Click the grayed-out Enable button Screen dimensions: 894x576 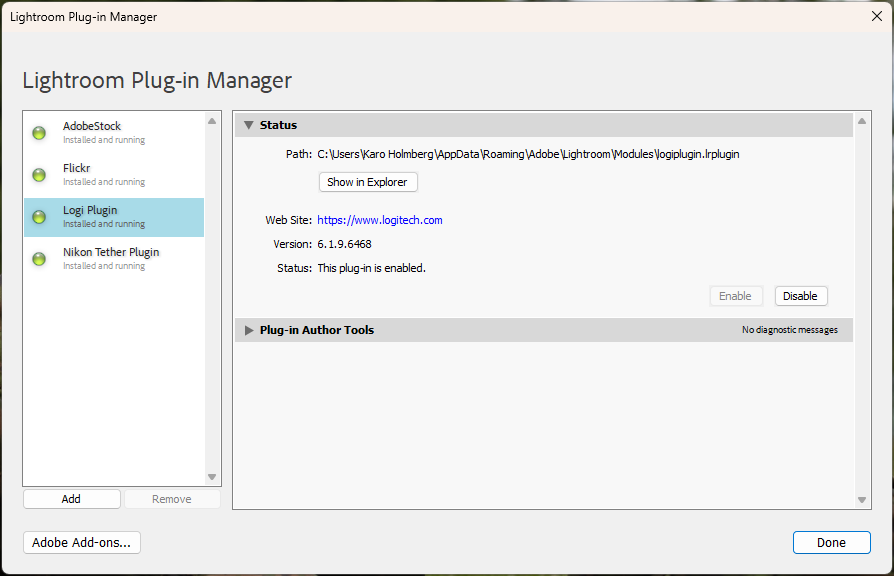[x=735, y=296]
